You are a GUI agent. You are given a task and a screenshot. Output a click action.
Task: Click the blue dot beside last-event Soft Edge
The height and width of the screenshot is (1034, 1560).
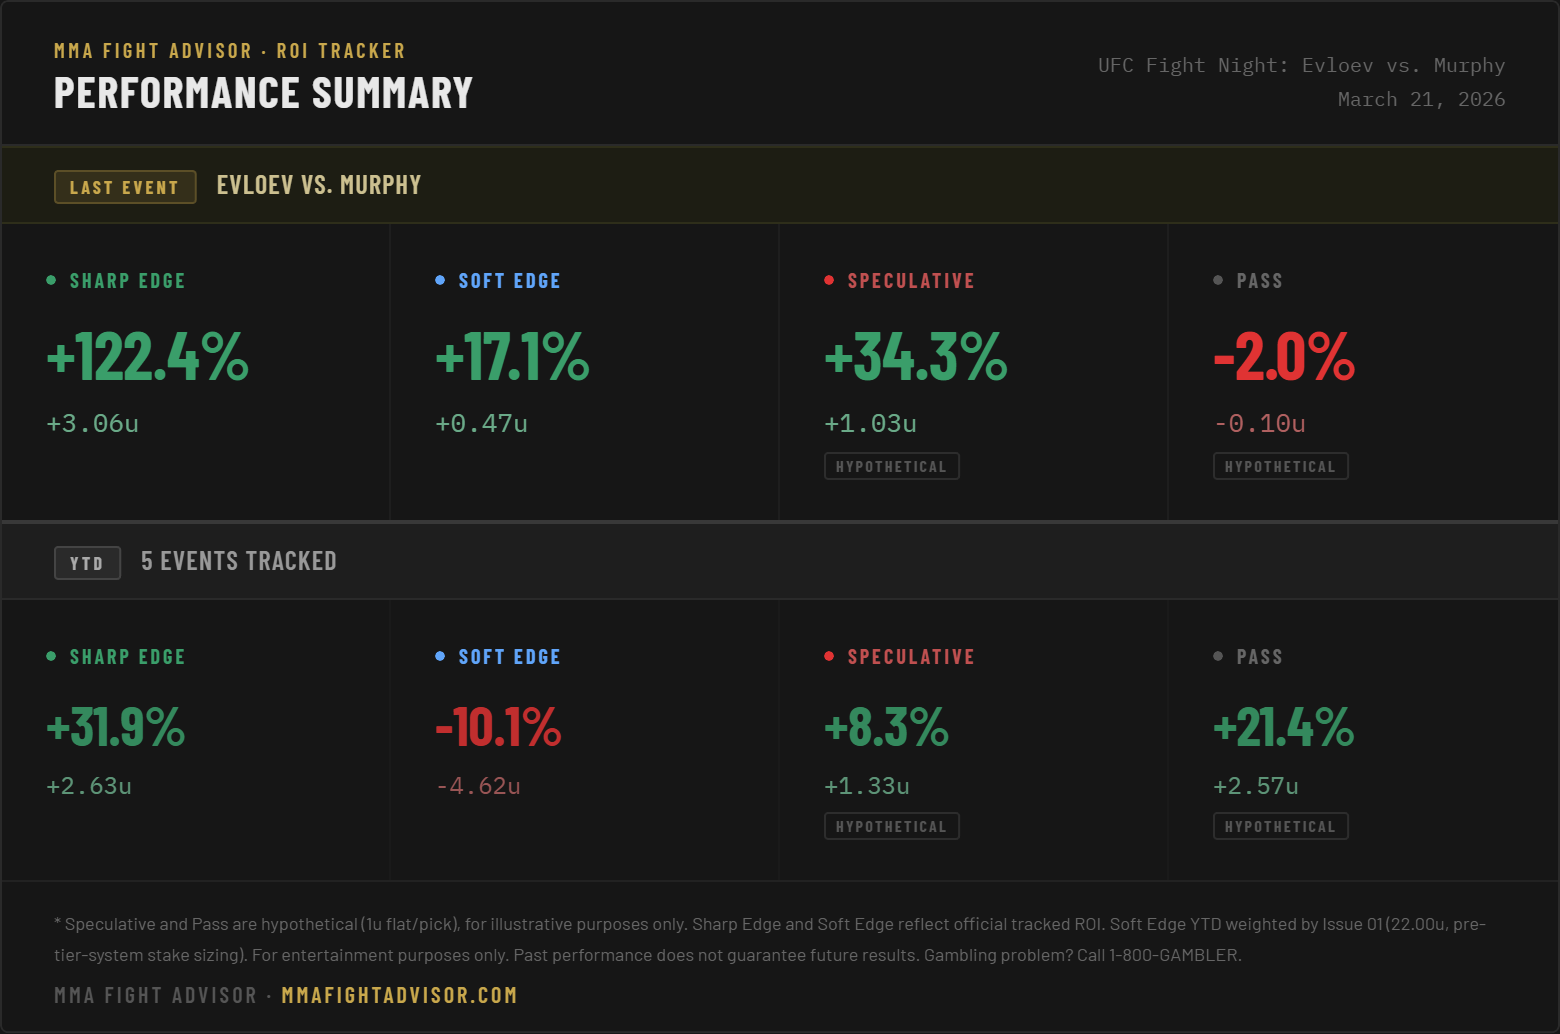point(440,280)
